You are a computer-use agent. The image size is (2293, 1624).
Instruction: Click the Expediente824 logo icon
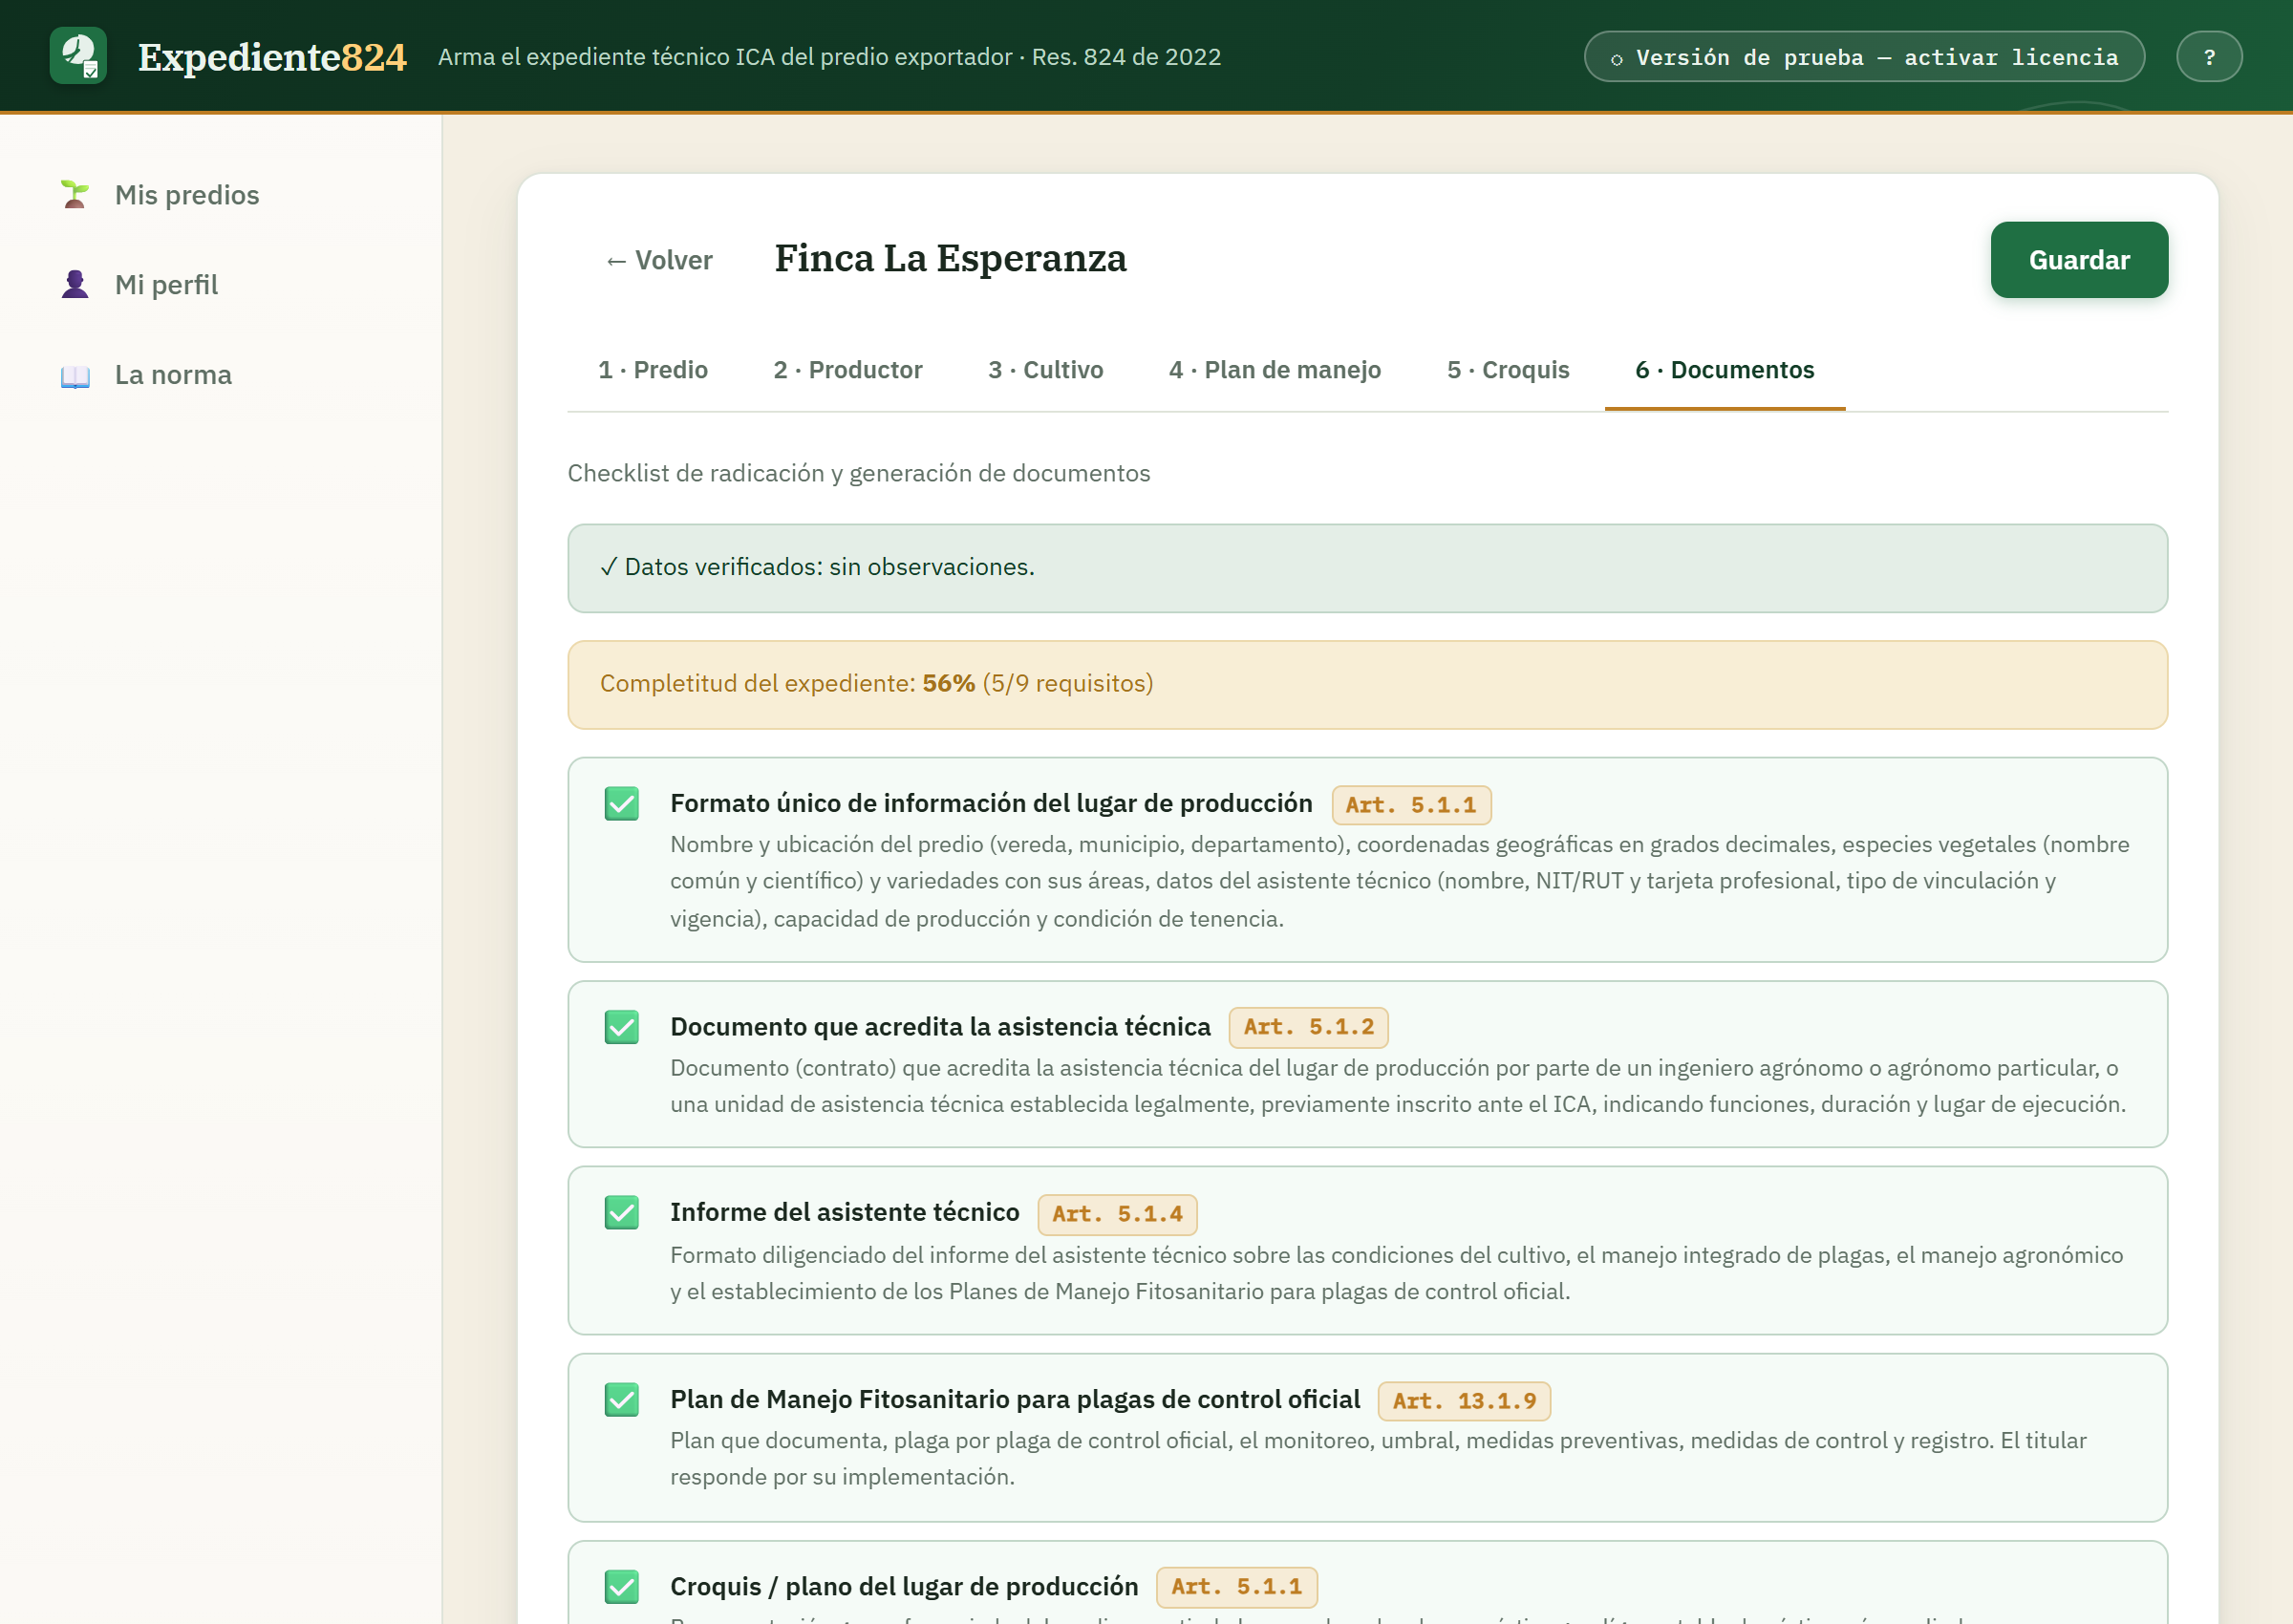[78, 56]
